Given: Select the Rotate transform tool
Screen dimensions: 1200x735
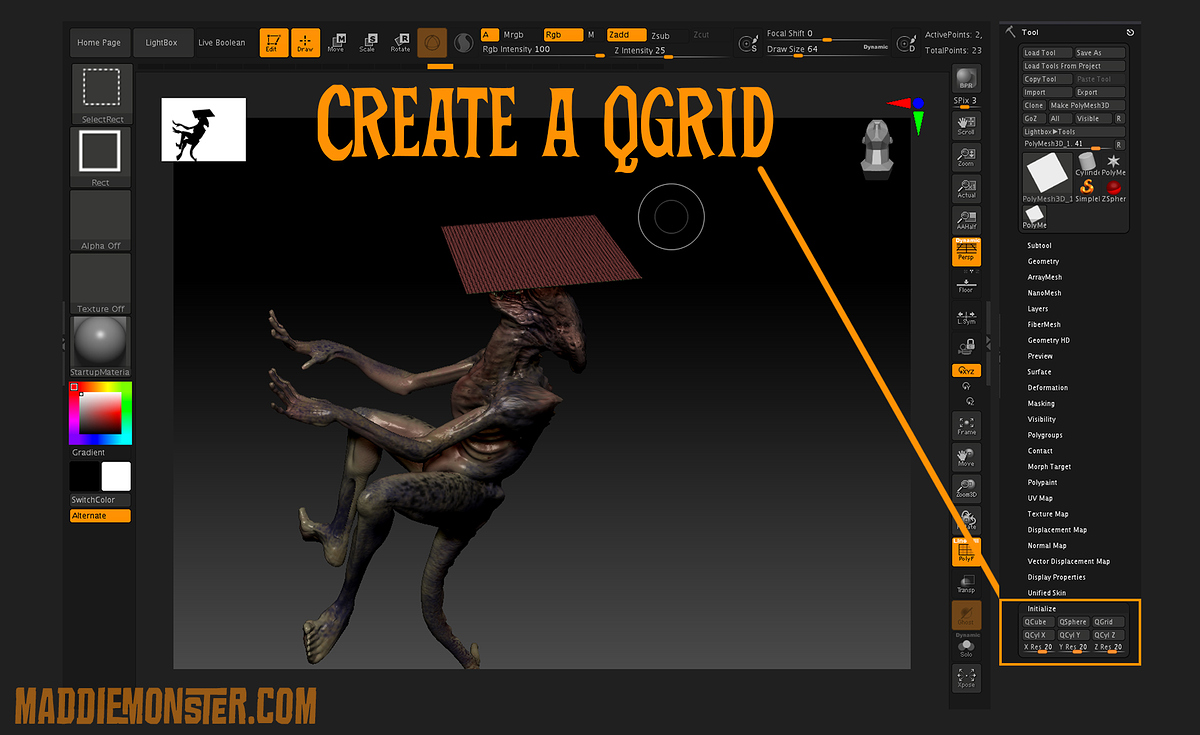Looking at the screenshot, I should [x=400, y=42].
